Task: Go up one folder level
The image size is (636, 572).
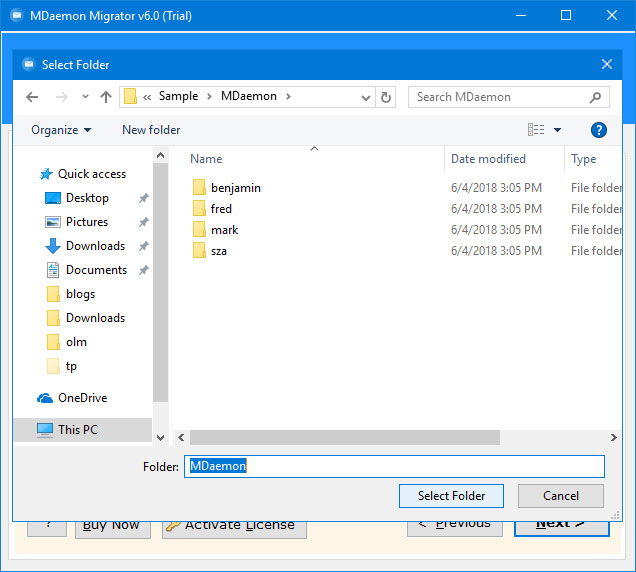Action: (106, 97)
